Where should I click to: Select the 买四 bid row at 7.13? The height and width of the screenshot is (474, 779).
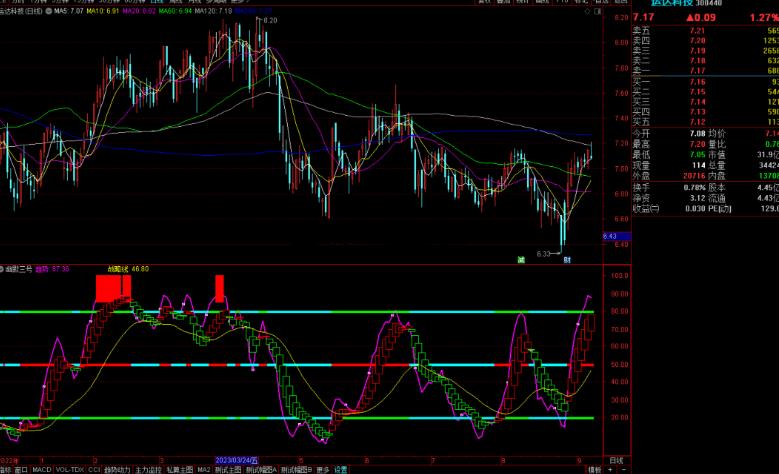(705, 112)
